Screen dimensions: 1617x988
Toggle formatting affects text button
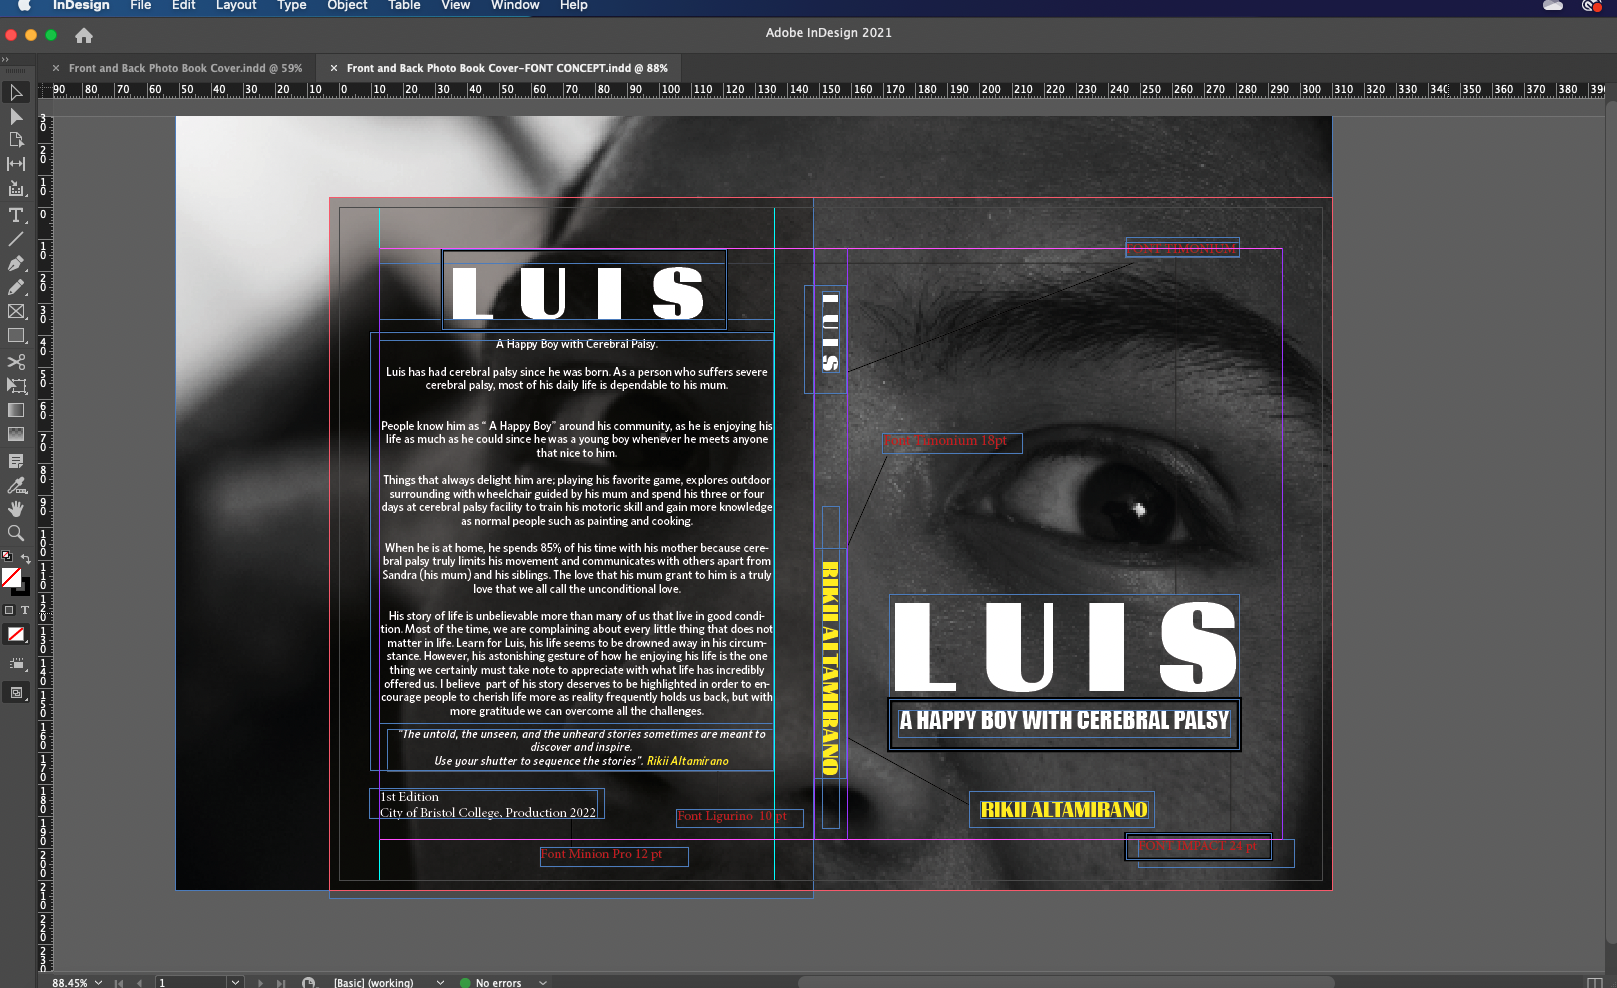[25, 610]
